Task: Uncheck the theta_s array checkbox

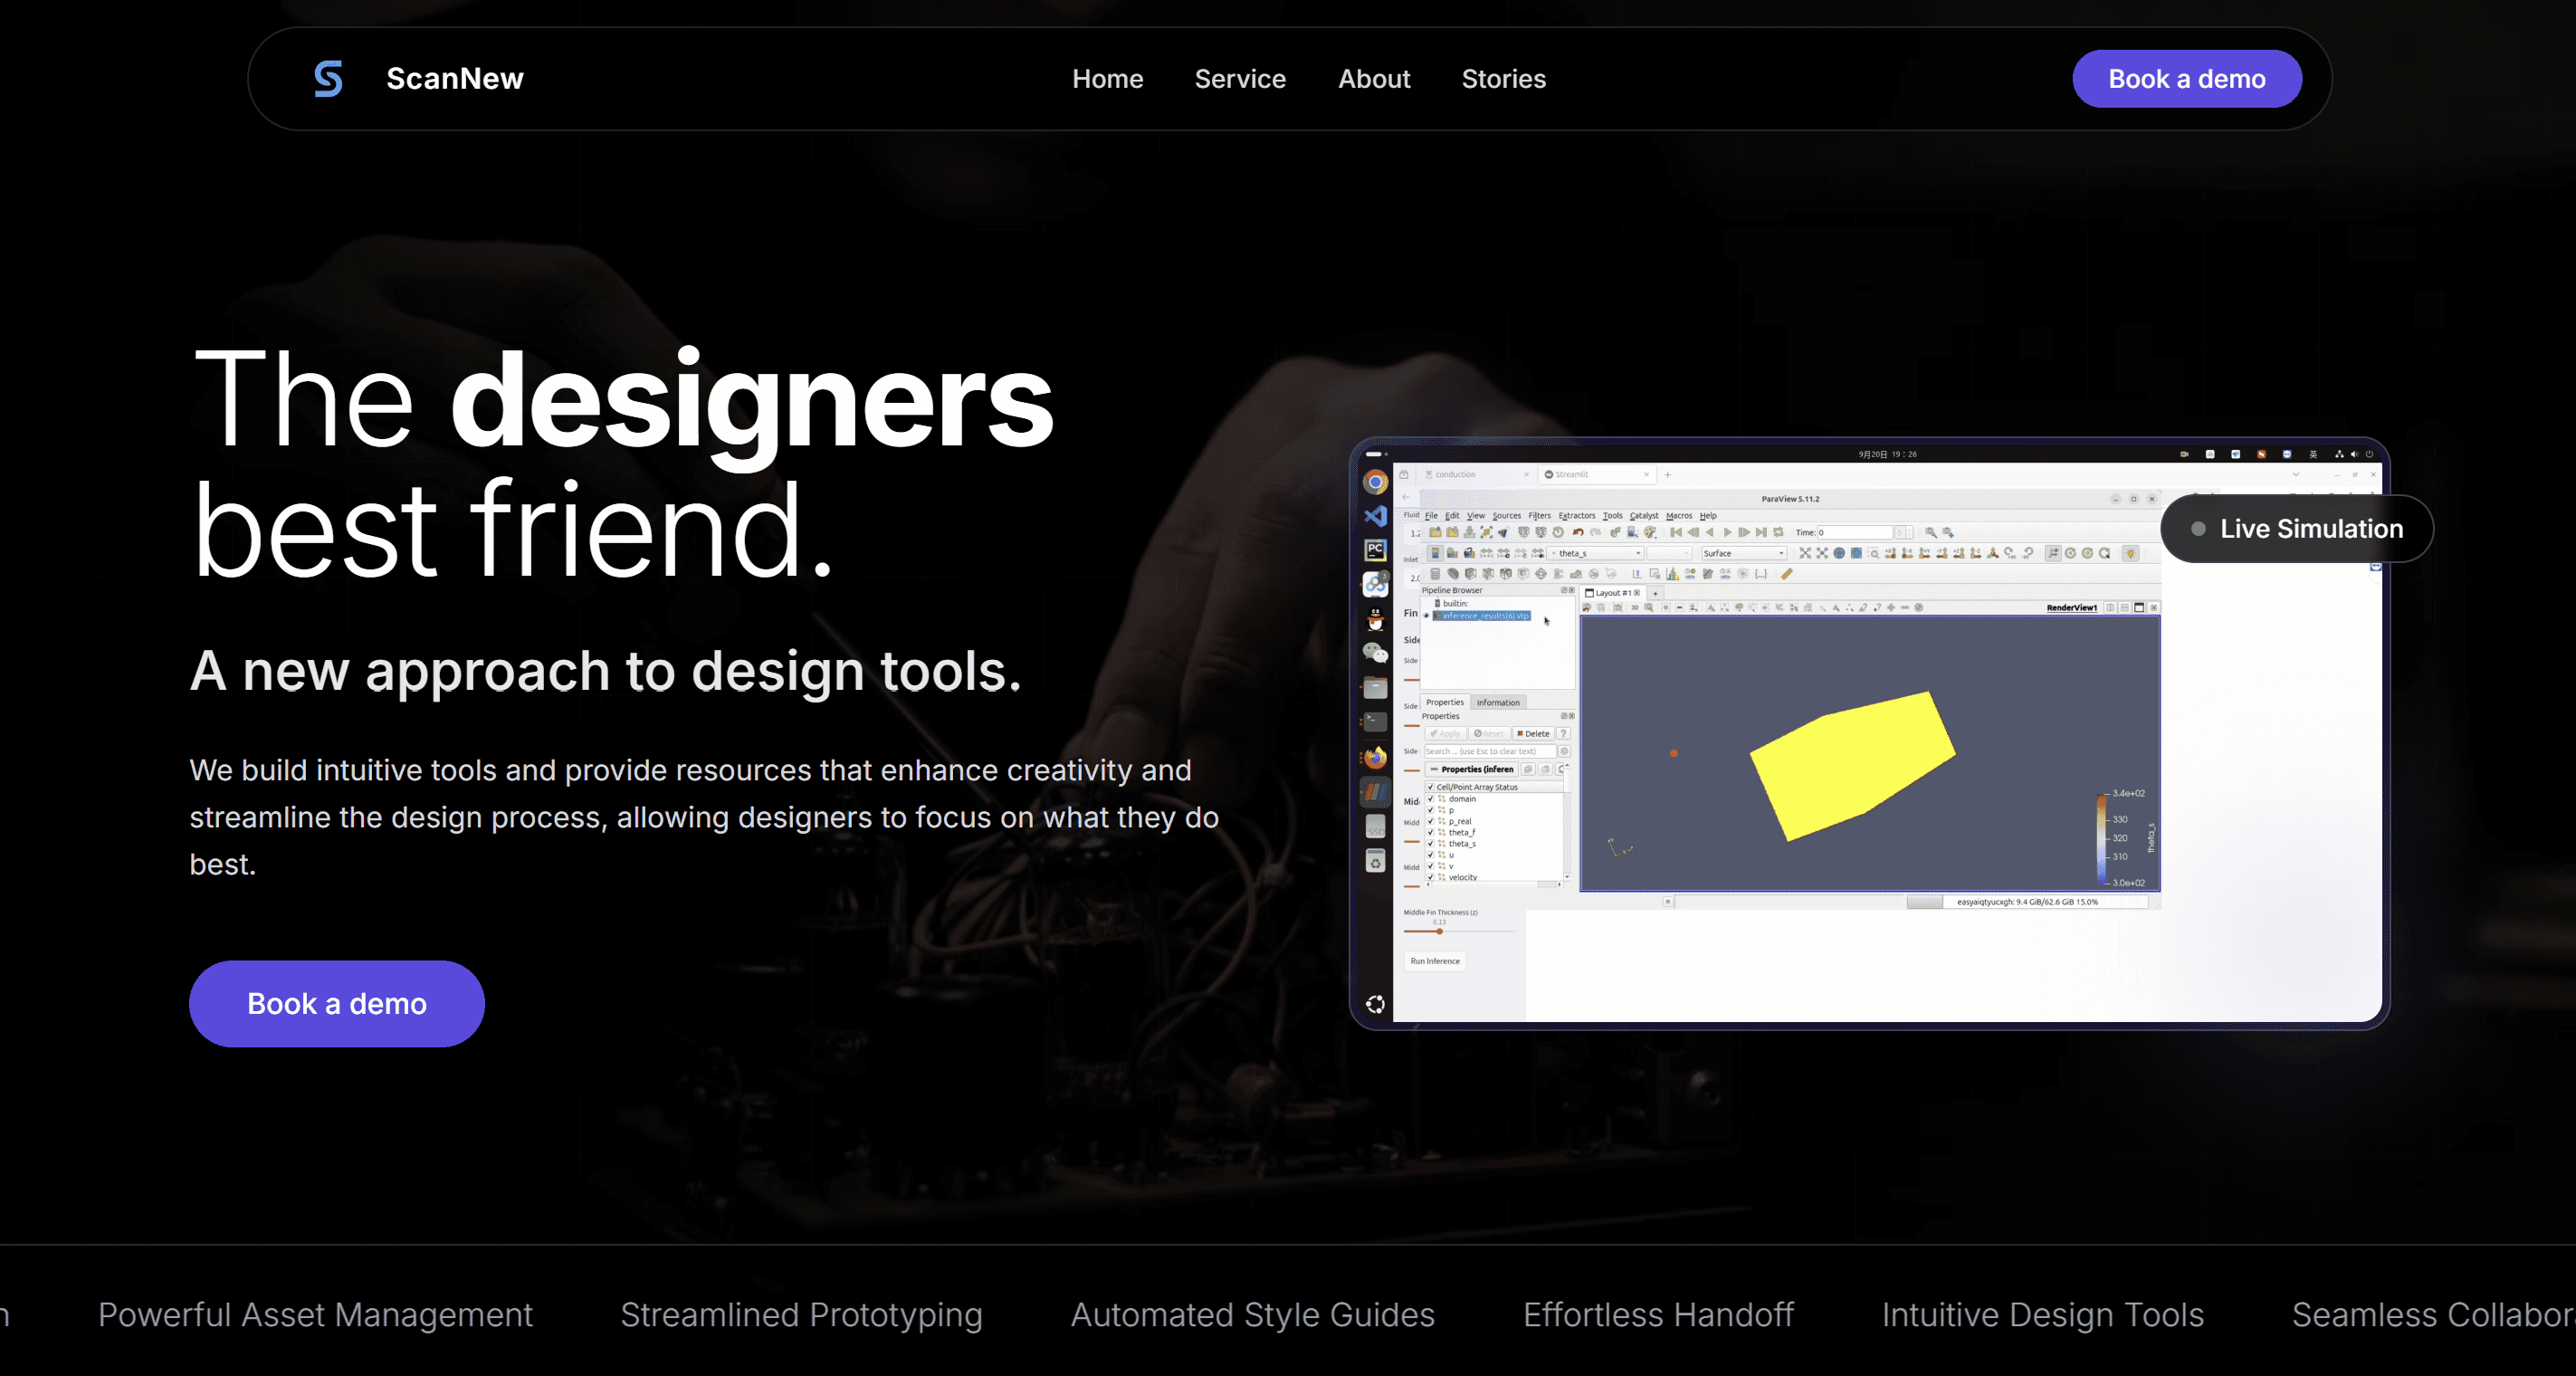Action: tap(1431, 844)
